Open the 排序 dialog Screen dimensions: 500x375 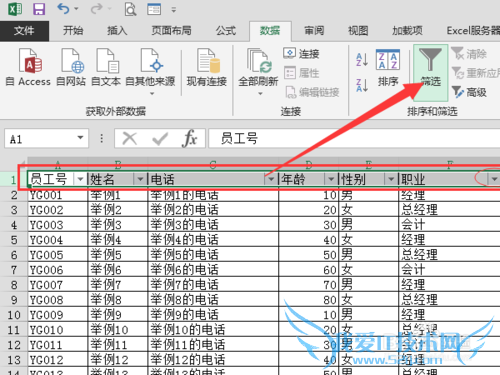[x=388, y=68]
